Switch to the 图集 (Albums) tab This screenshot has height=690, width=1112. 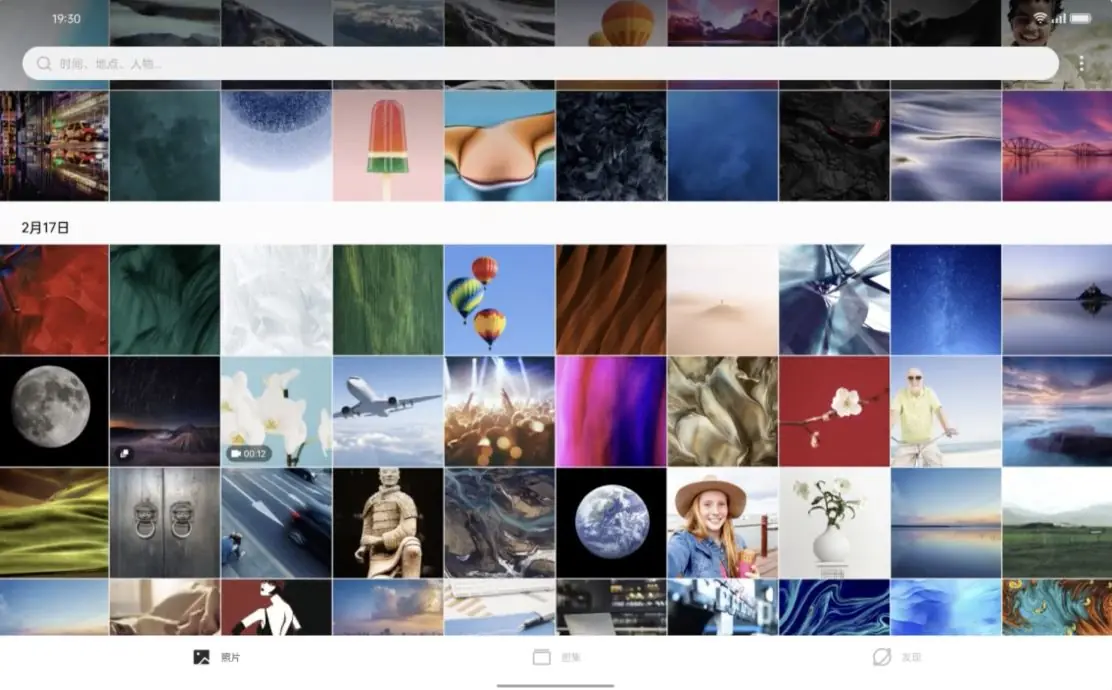point(570,658)
